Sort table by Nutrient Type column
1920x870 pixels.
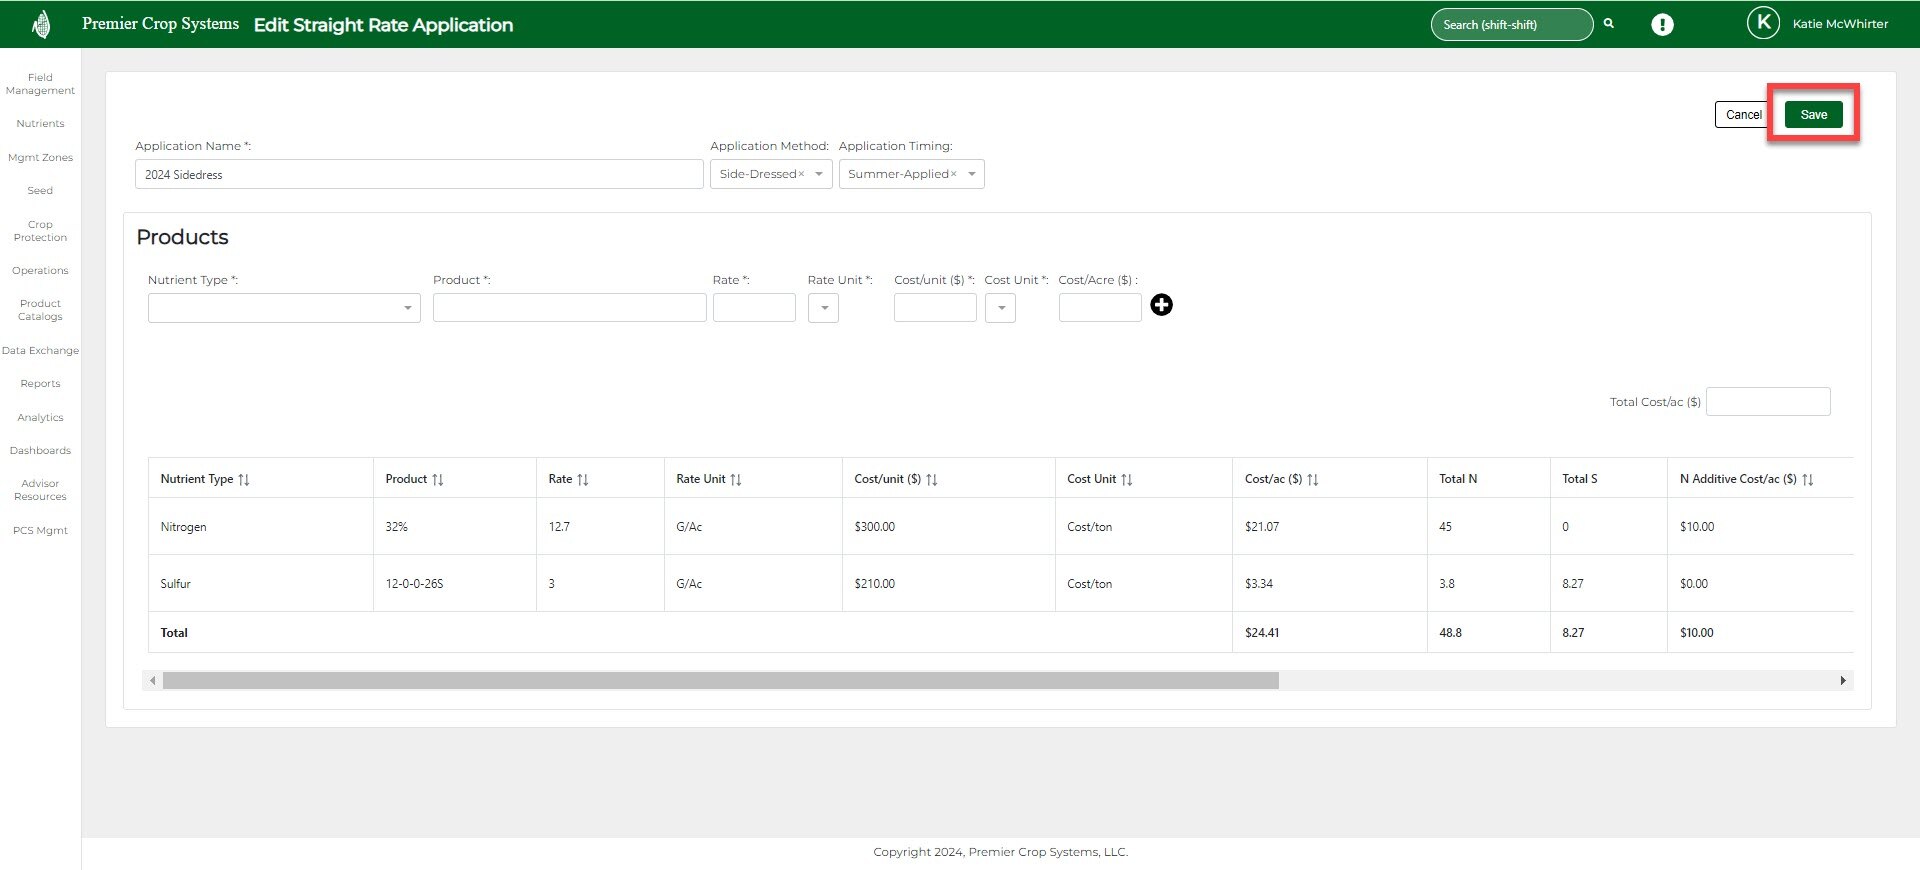244,480
